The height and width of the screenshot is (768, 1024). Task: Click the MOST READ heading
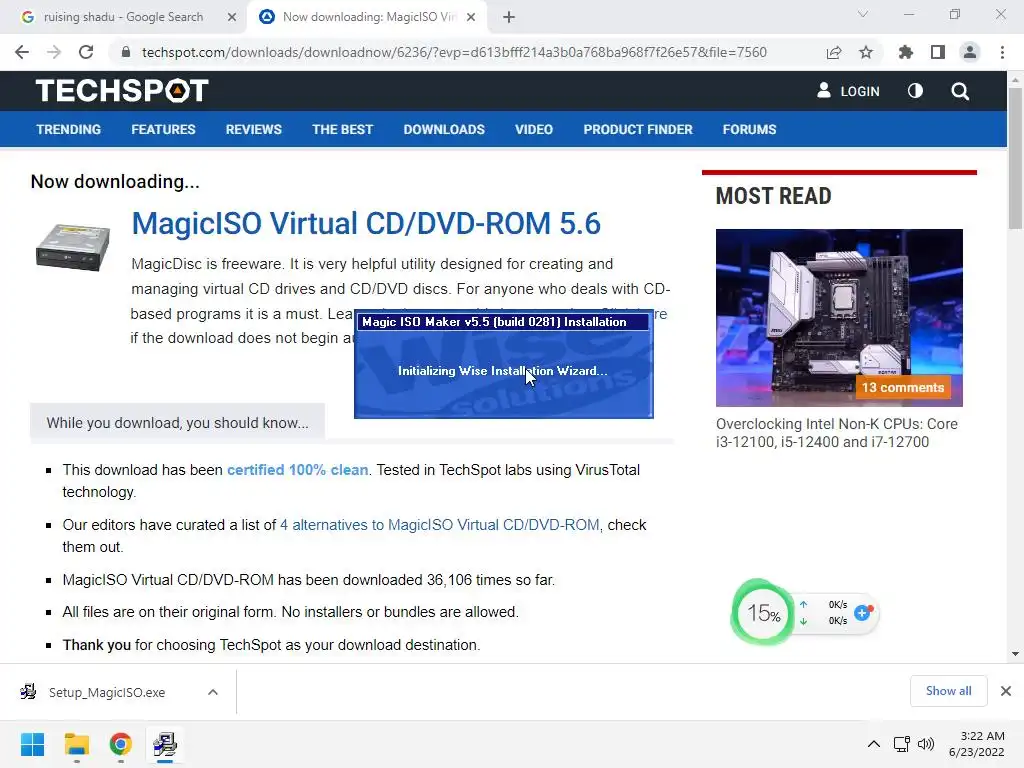(773, 196)
